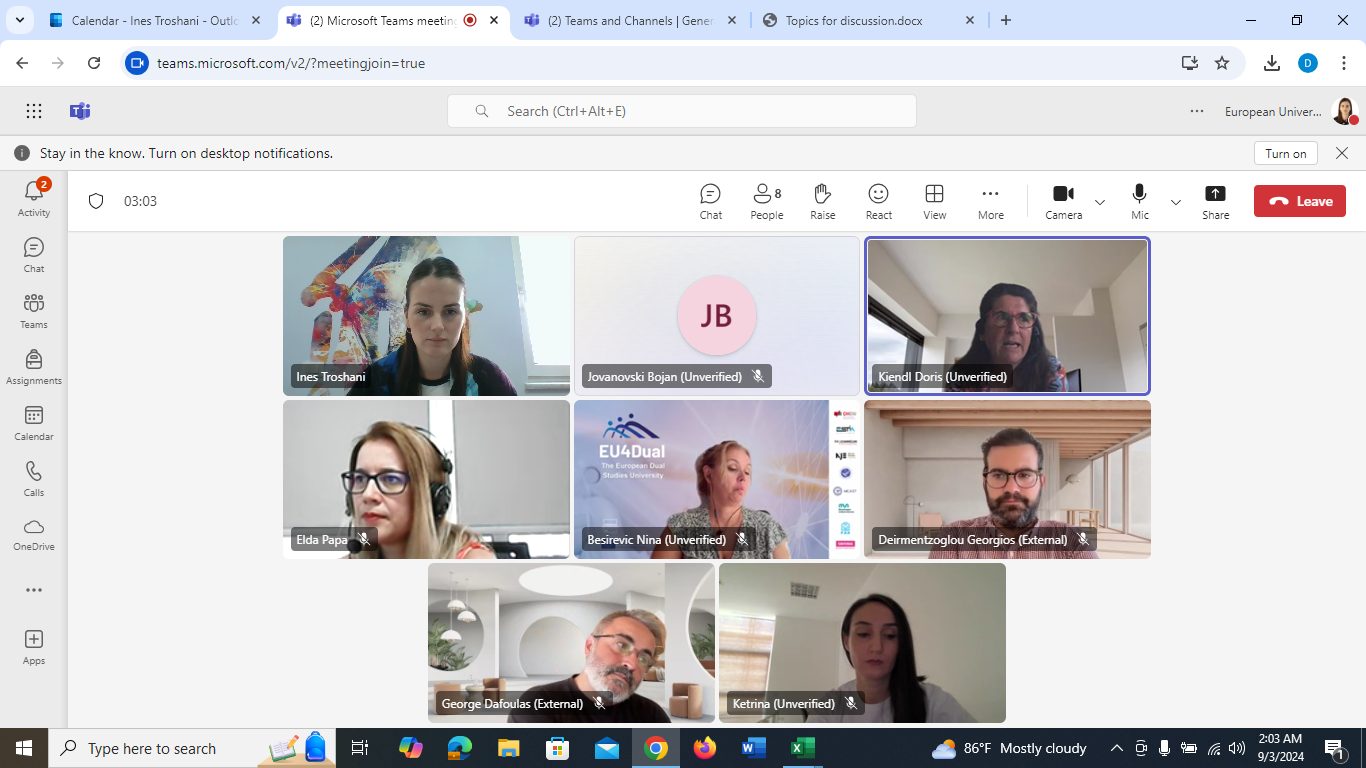Screen dimensions: 1366x768
Task: Open the Activity feed in sidebar
Action: click(34, 197)
